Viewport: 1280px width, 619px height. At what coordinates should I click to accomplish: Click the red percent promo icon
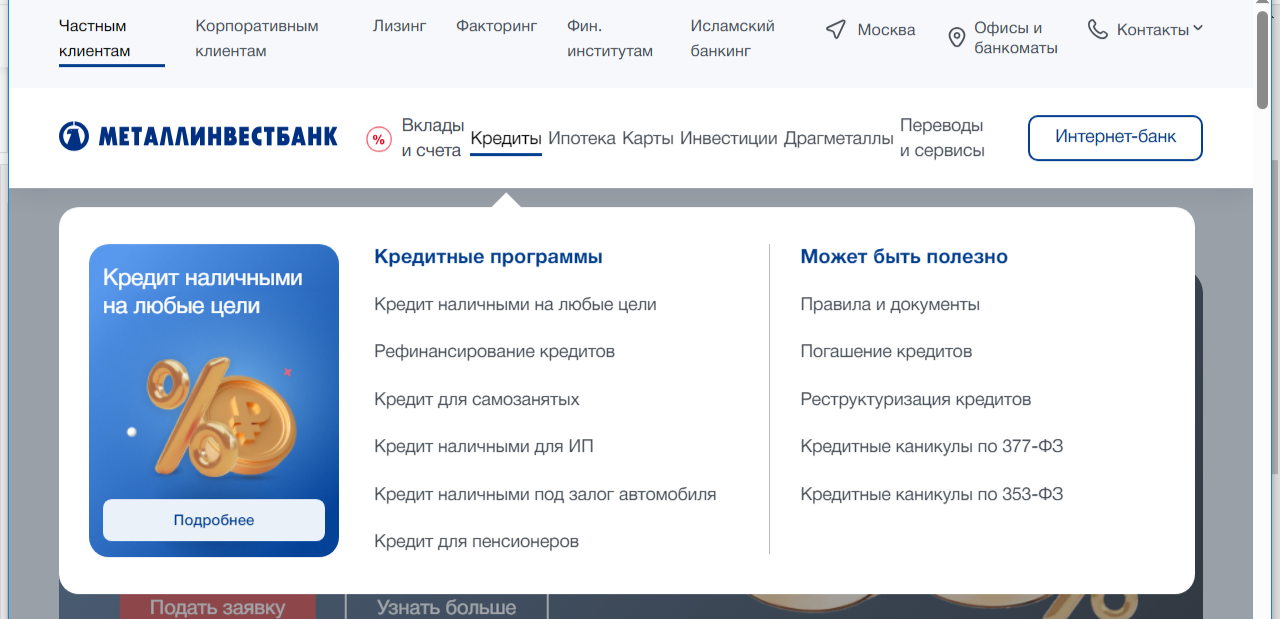379,139
